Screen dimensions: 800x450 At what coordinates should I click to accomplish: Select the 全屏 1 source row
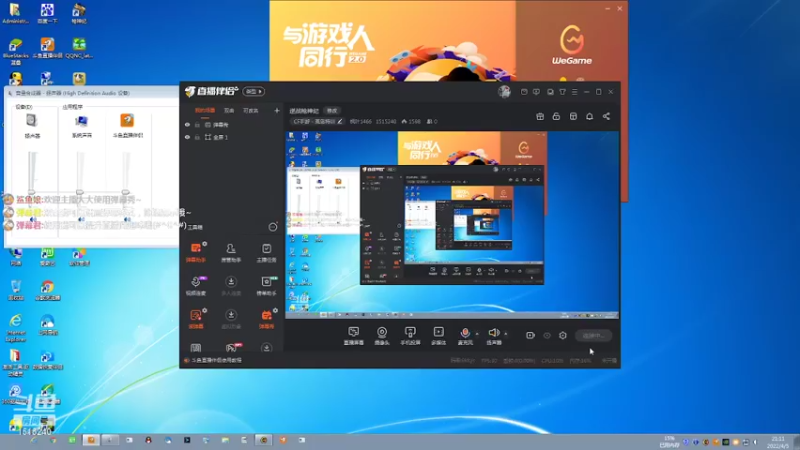pos(232,137)
